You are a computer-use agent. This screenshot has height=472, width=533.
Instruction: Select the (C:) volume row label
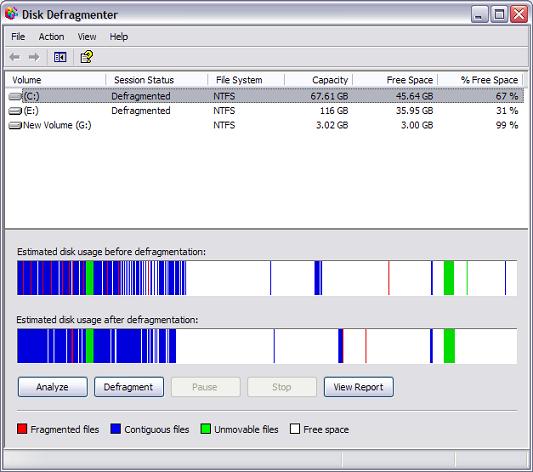click(31, 97)
